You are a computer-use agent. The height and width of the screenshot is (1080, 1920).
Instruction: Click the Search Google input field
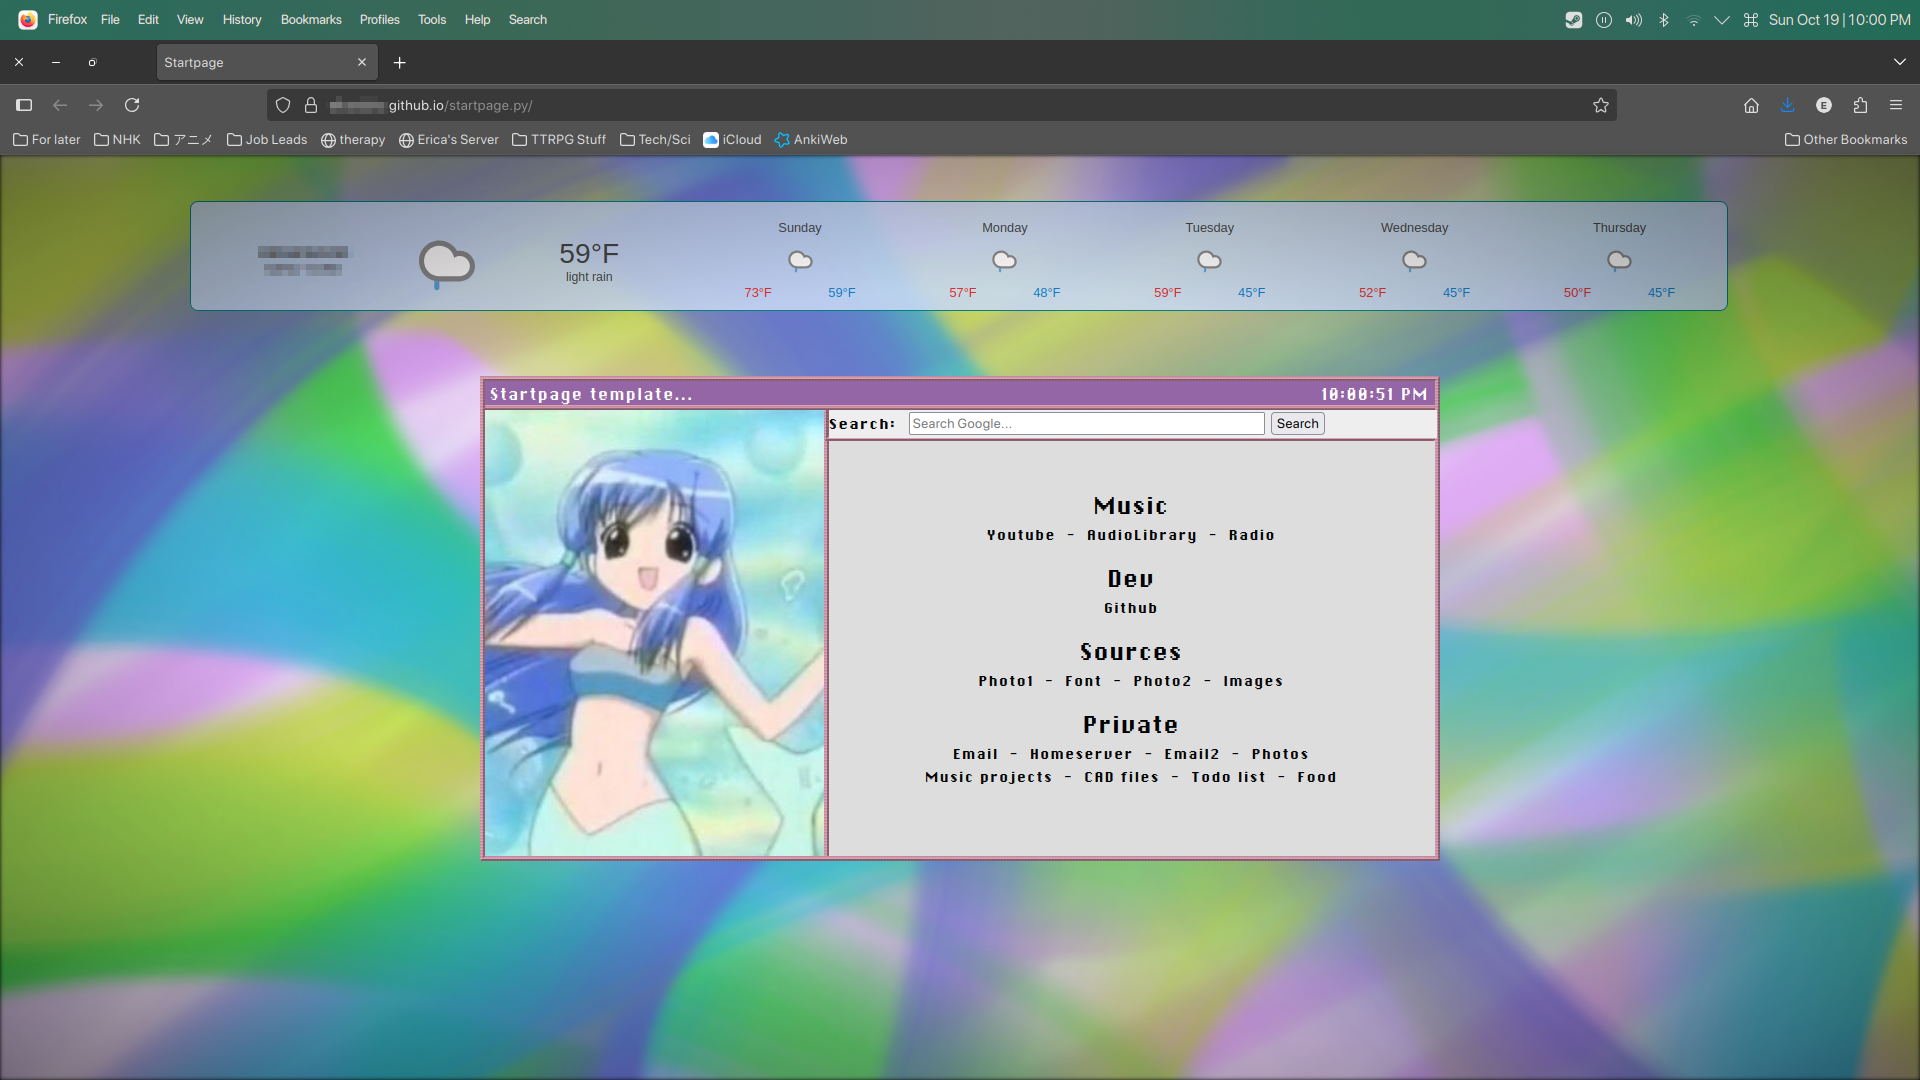1086,424
